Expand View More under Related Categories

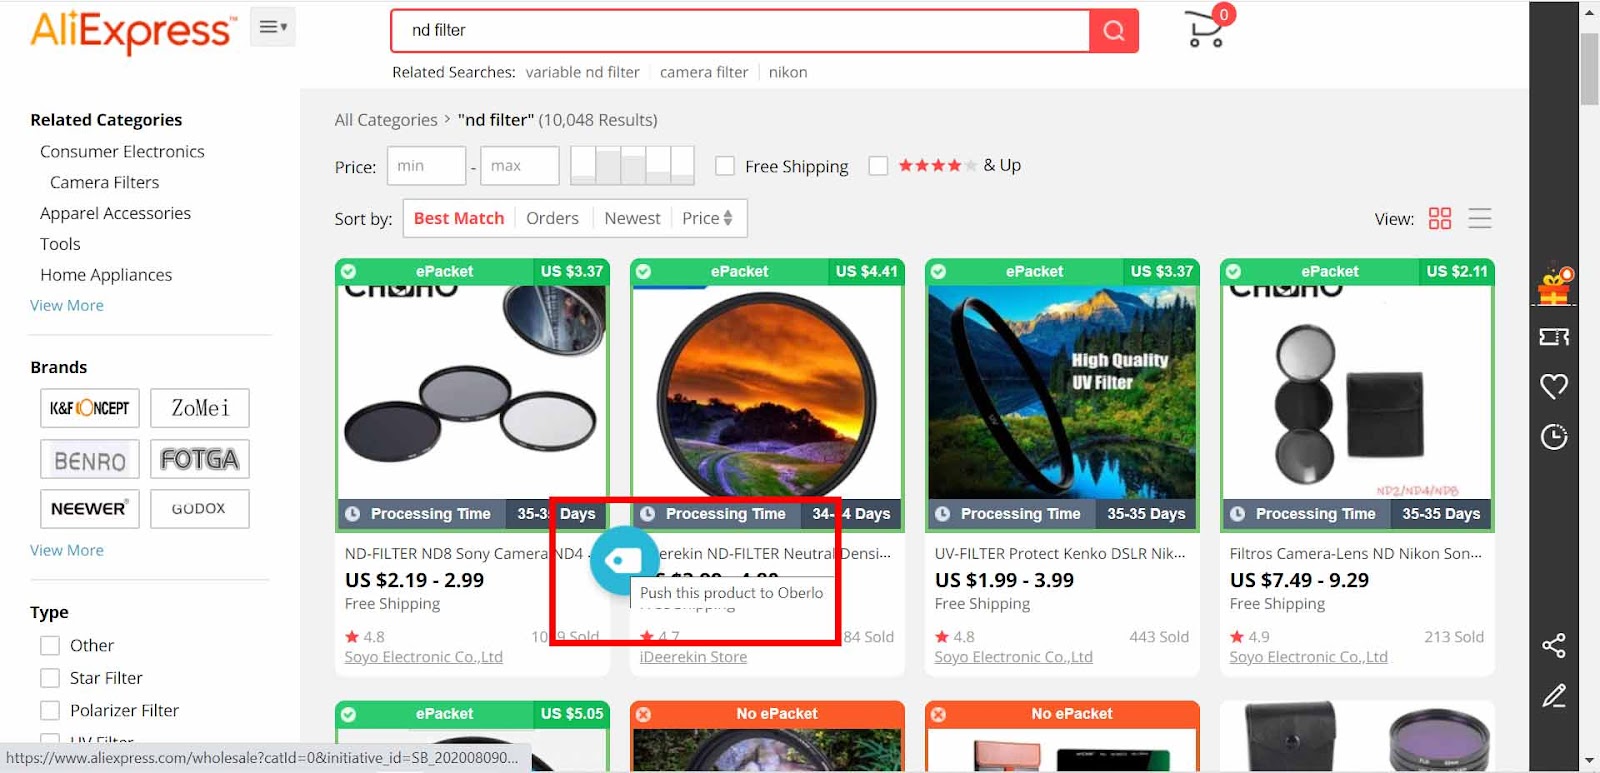coord(67,305)
